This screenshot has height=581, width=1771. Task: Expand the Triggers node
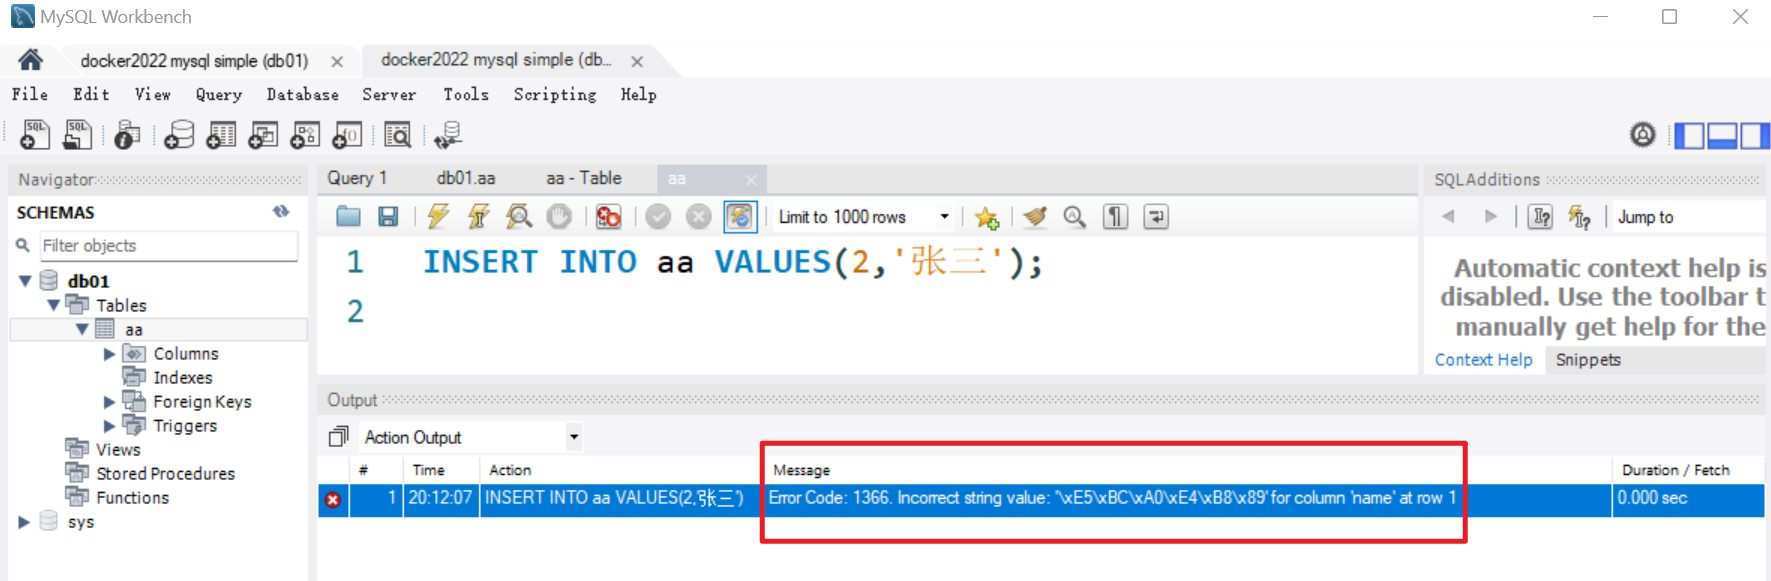click(x=110, y=426)
